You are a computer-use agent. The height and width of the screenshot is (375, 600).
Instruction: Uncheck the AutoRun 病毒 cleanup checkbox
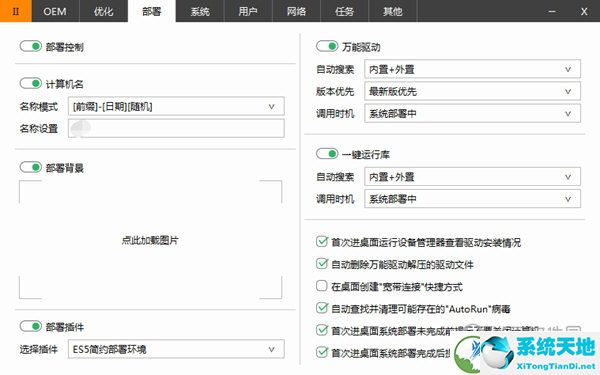tap(322, 308)
